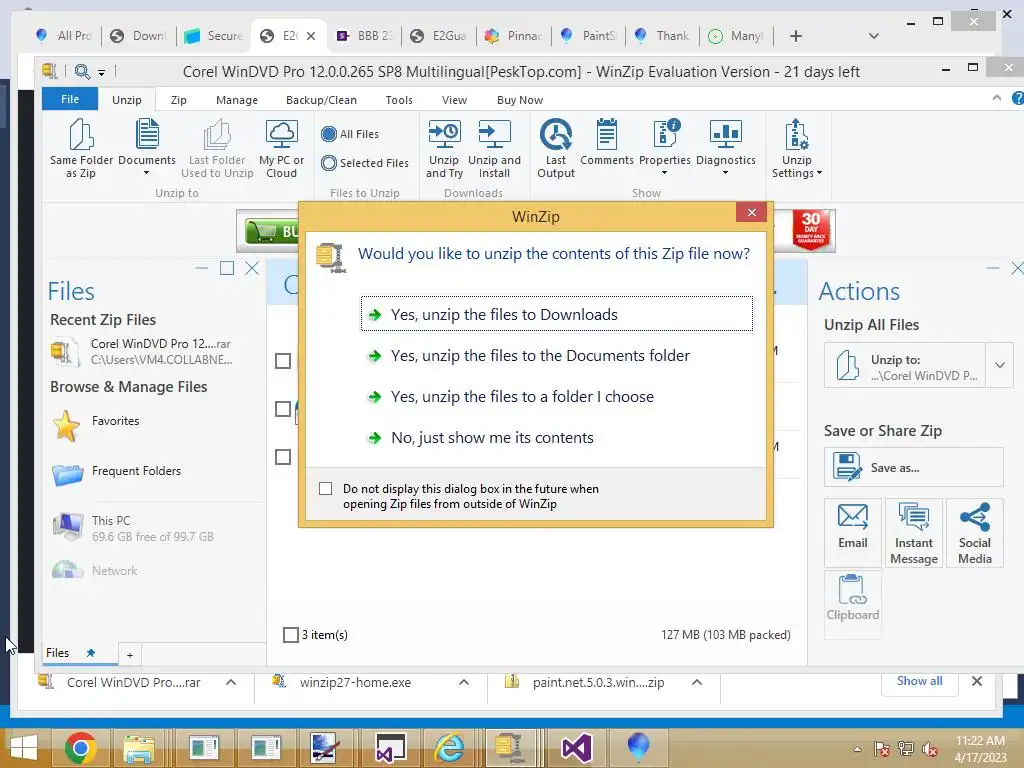Expand the Diagnostics dropdown arrow
Viewport: 1024px width, 768px height.
(x=726, y=173)
